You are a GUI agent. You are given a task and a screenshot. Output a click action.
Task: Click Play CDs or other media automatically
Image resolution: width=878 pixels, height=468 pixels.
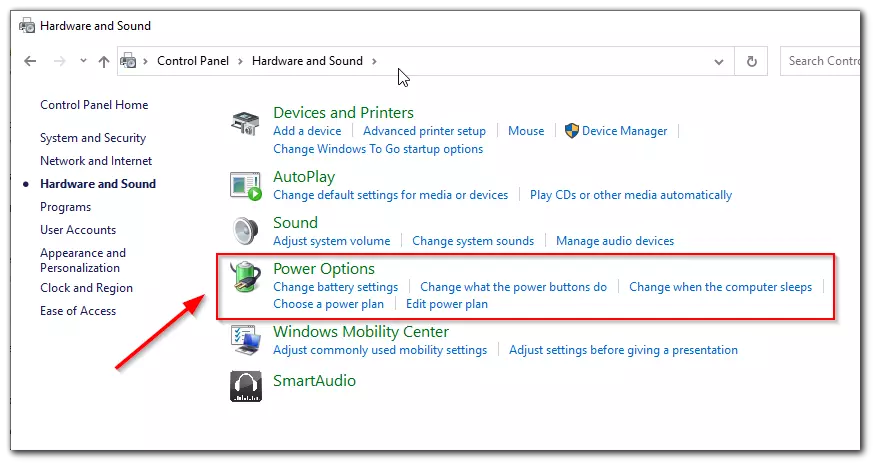coord(631,195)
